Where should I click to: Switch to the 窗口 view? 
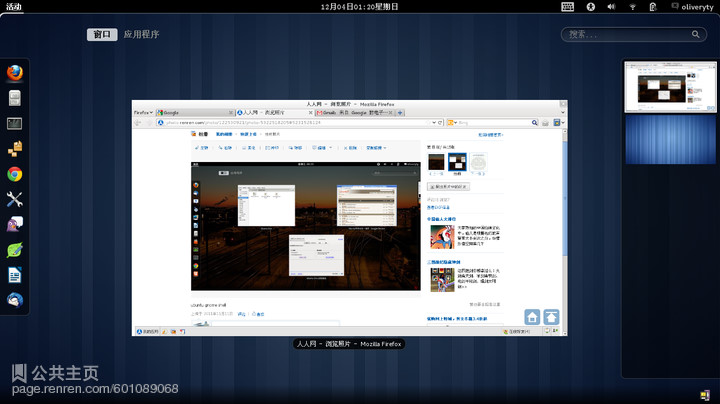(x=102, y=34)
